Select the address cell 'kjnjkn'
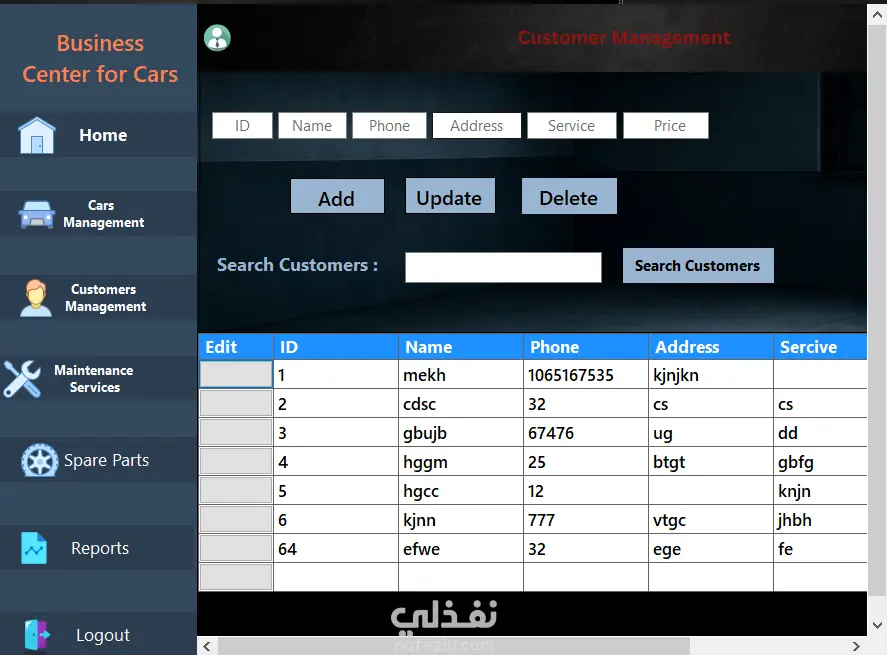The width and height of the screenshot is (887, 655). [711, 374]
